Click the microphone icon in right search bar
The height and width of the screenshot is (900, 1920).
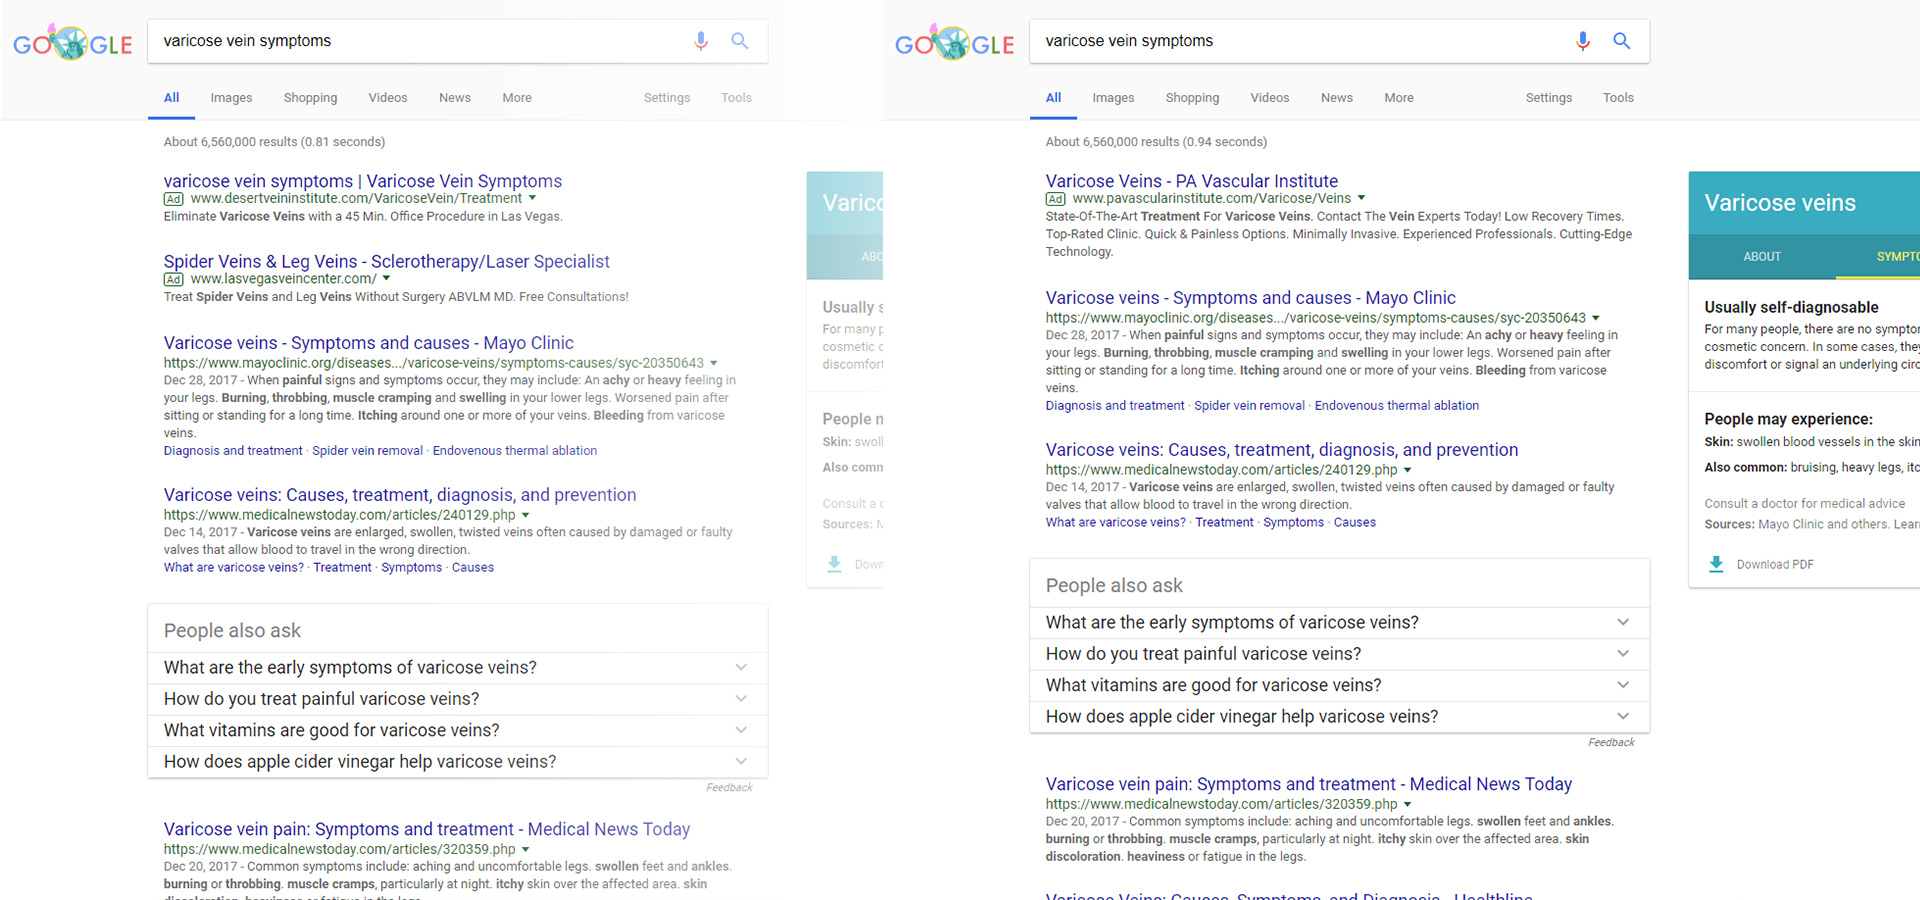tap(1583, 41)
